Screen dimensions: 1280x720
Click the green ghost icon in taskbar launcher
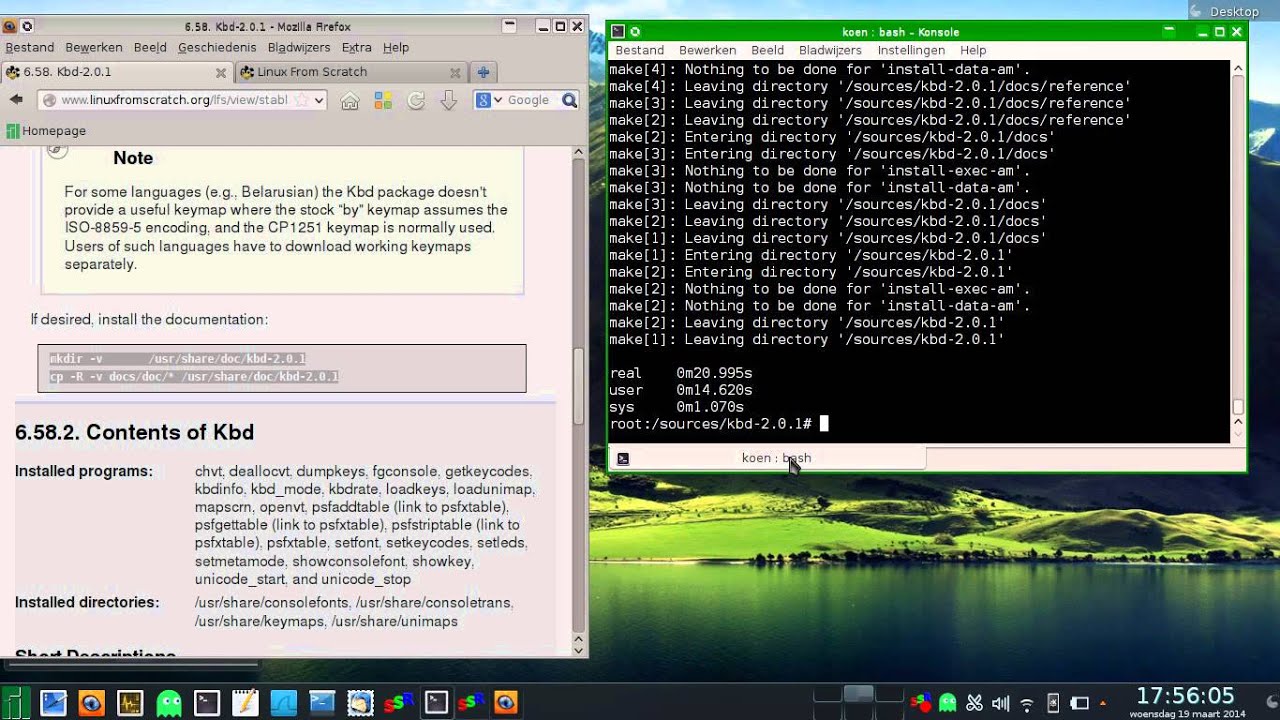[168, 703]
